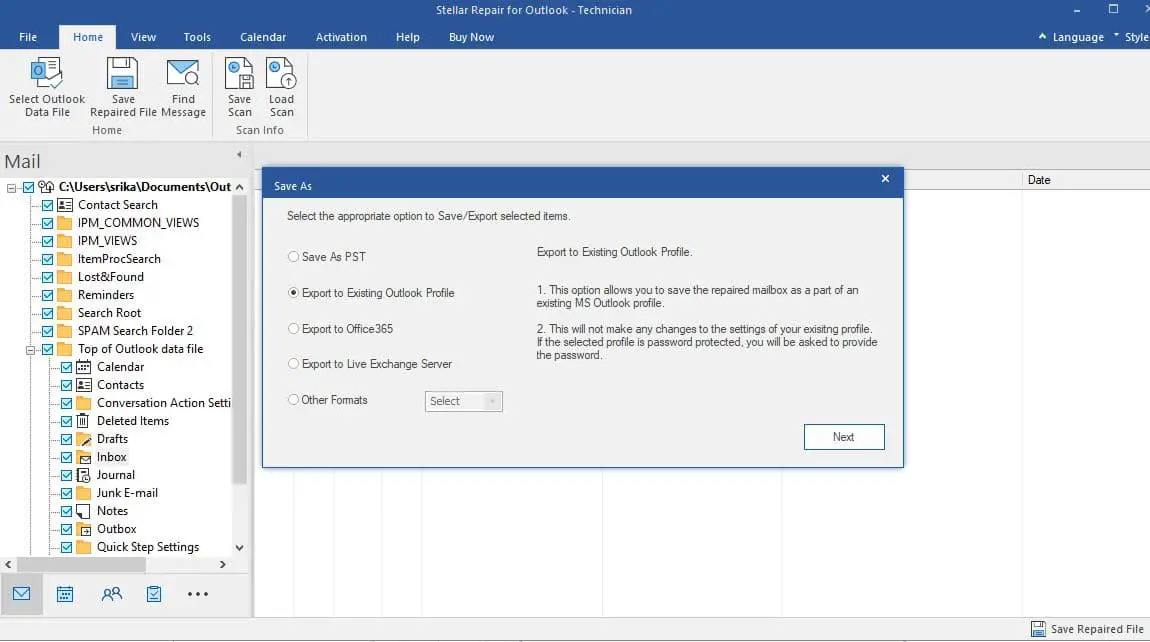Image resolution: width=1150 pixels, height=642 pixels.
Task: Open Tasks icon in bottom bar
Action: (154, 594)
